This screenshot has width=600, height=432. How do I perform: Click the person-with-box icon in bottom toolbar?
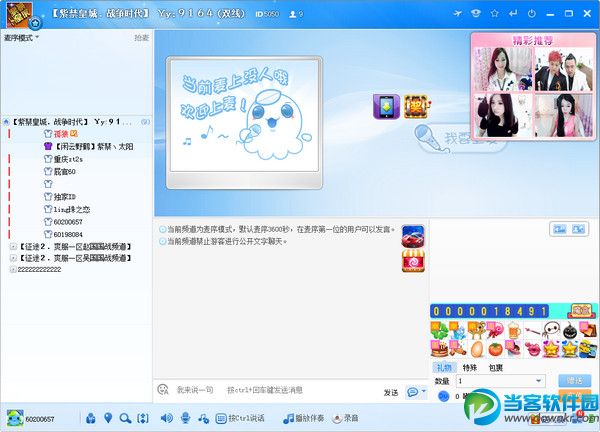click(x=91, y=419)
